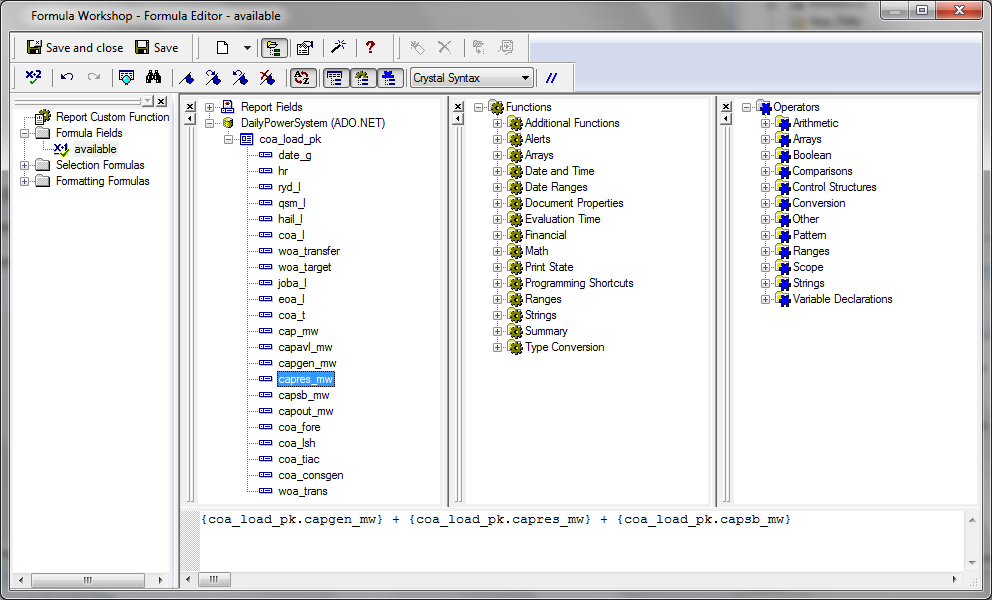Viewport: 992px width, 600px height.
Task: Collapse the coa_load_pk table
Action: 228,139
